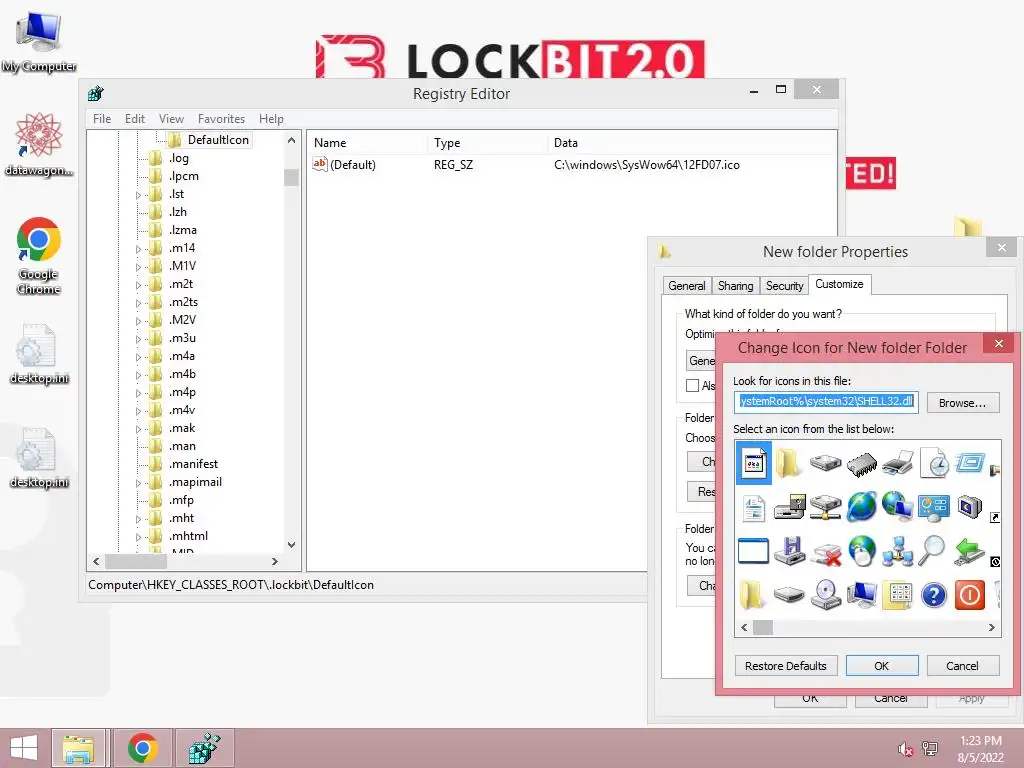Expand the .m14 key in tree
Viewport: 1024px width, 768px height.
(x=138, y=249)
